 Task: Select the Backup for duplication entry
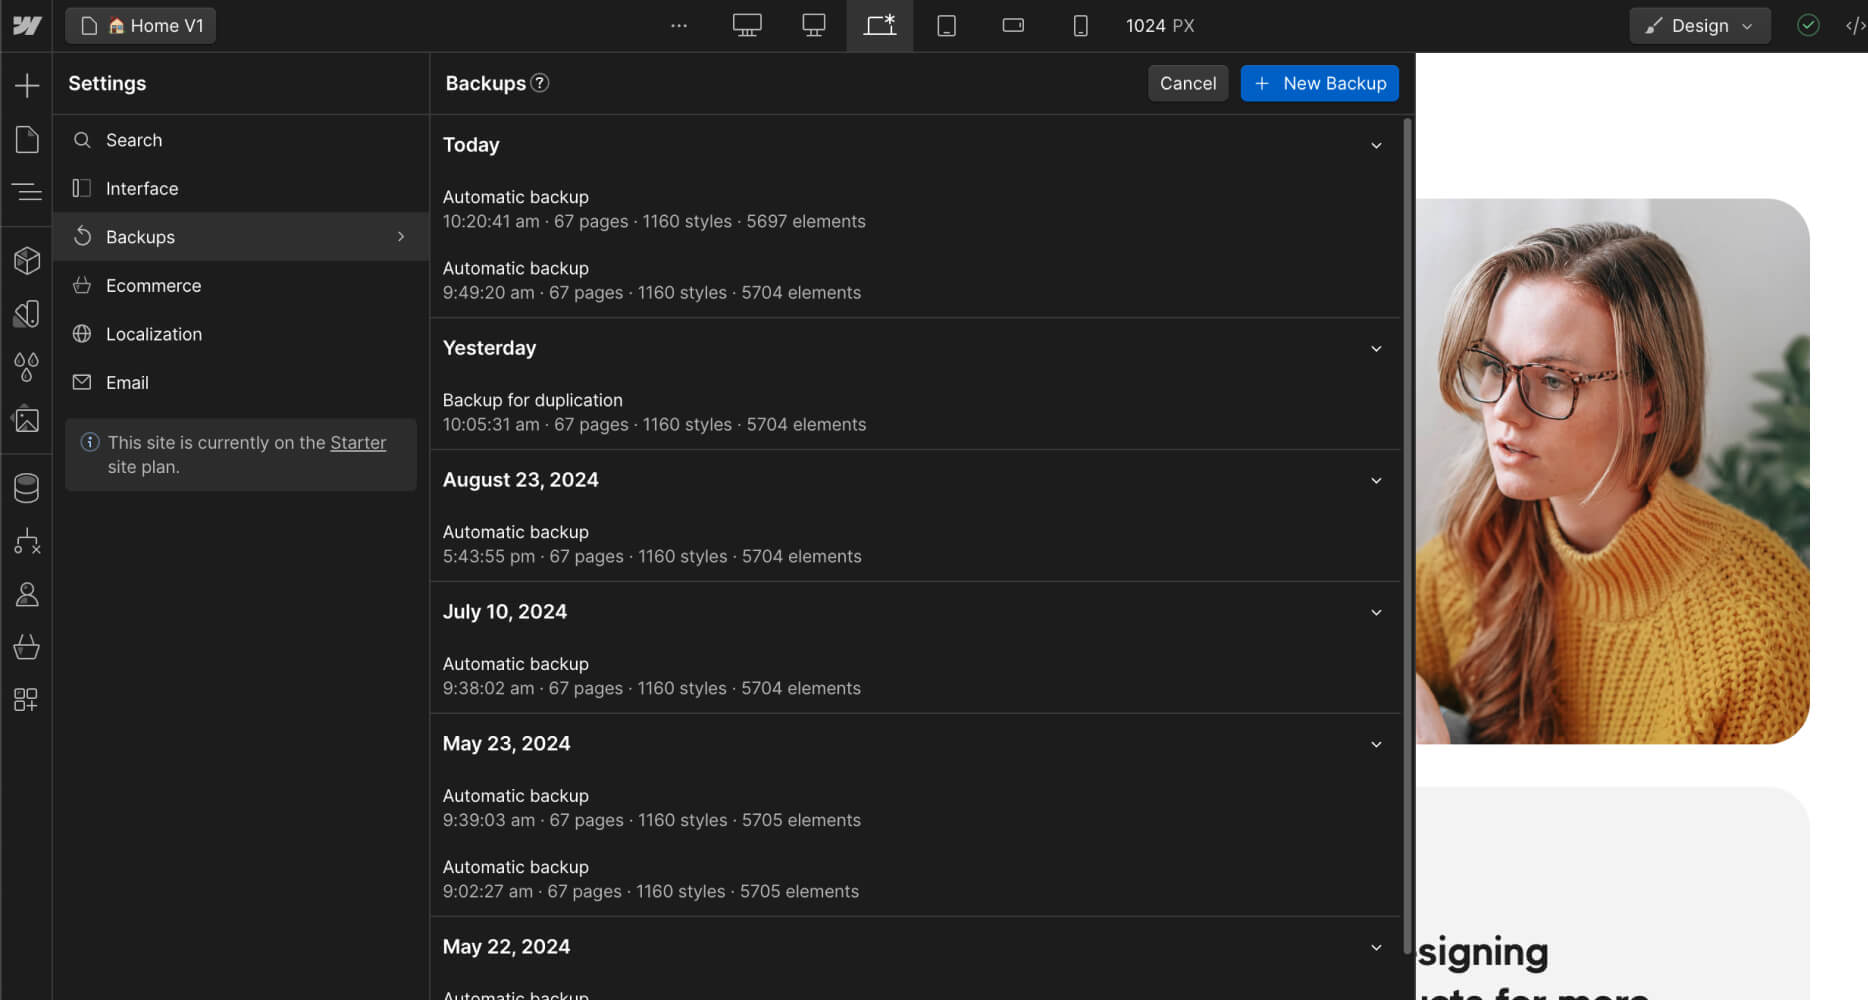(915, 412)
